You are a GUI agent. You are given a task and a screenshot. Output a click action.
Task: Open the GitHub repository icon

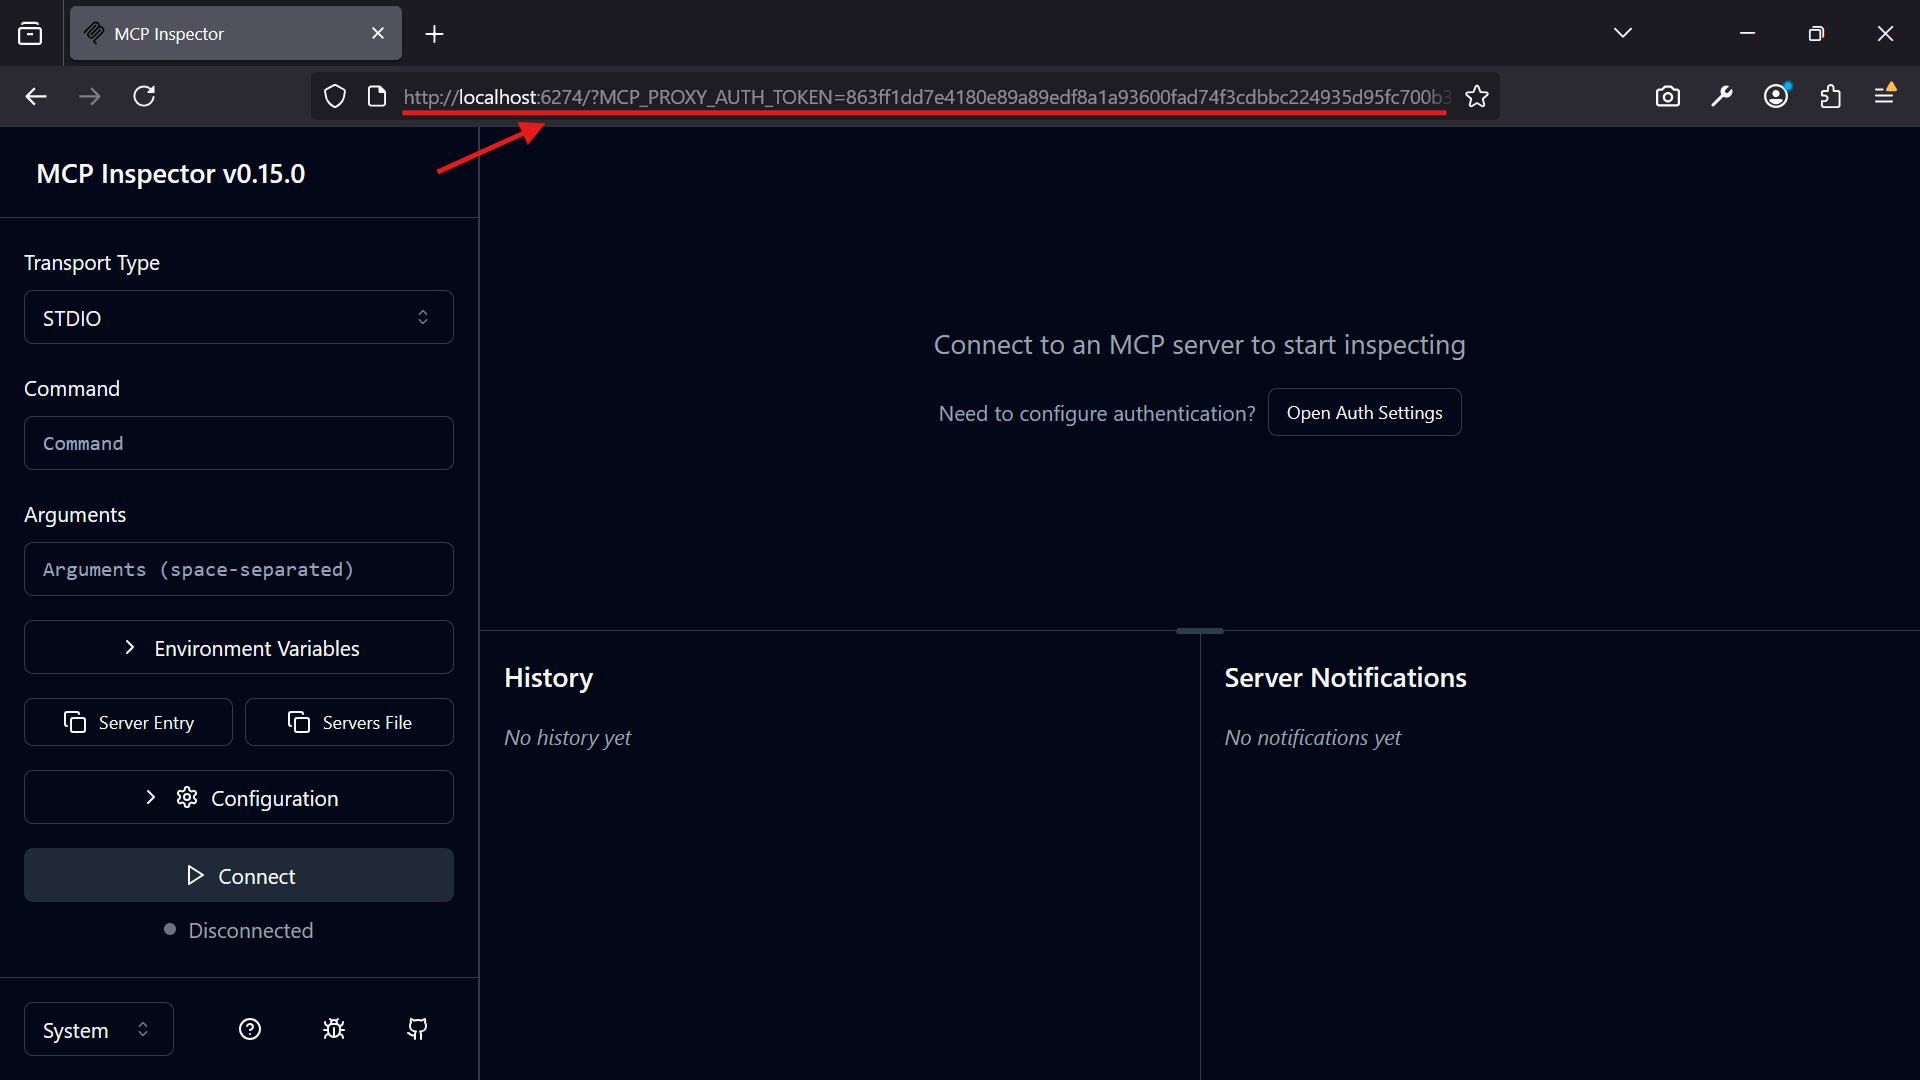point(418,1029)
